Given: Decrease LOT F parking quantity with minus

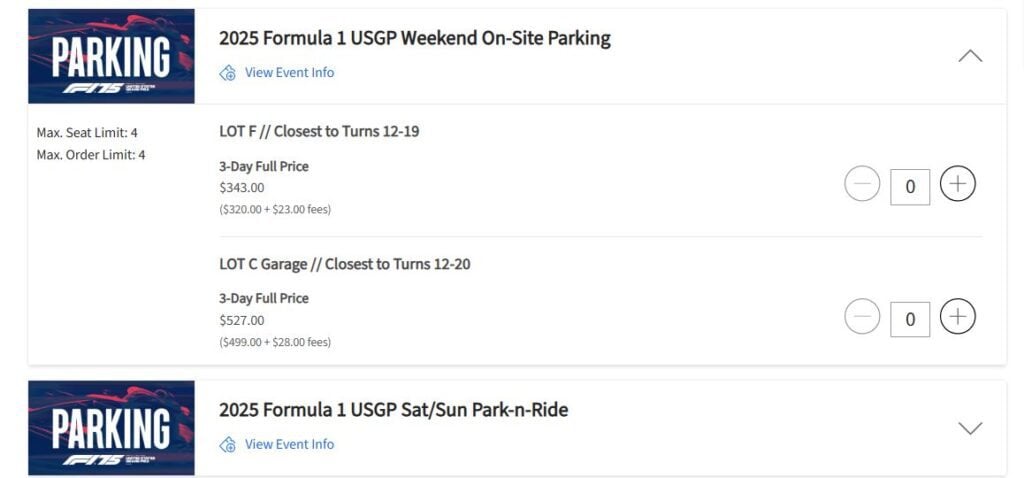Looking at the screenshot, I should tap(862, 184).
